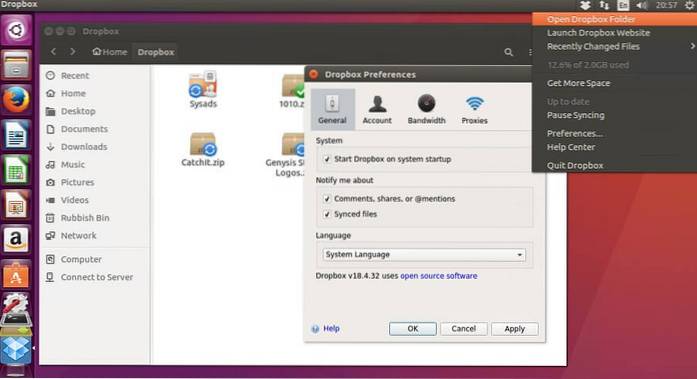Open keyboard layout indicator in top panel
This screenshot has width=697, height=379.
click(x=623, y=5)
